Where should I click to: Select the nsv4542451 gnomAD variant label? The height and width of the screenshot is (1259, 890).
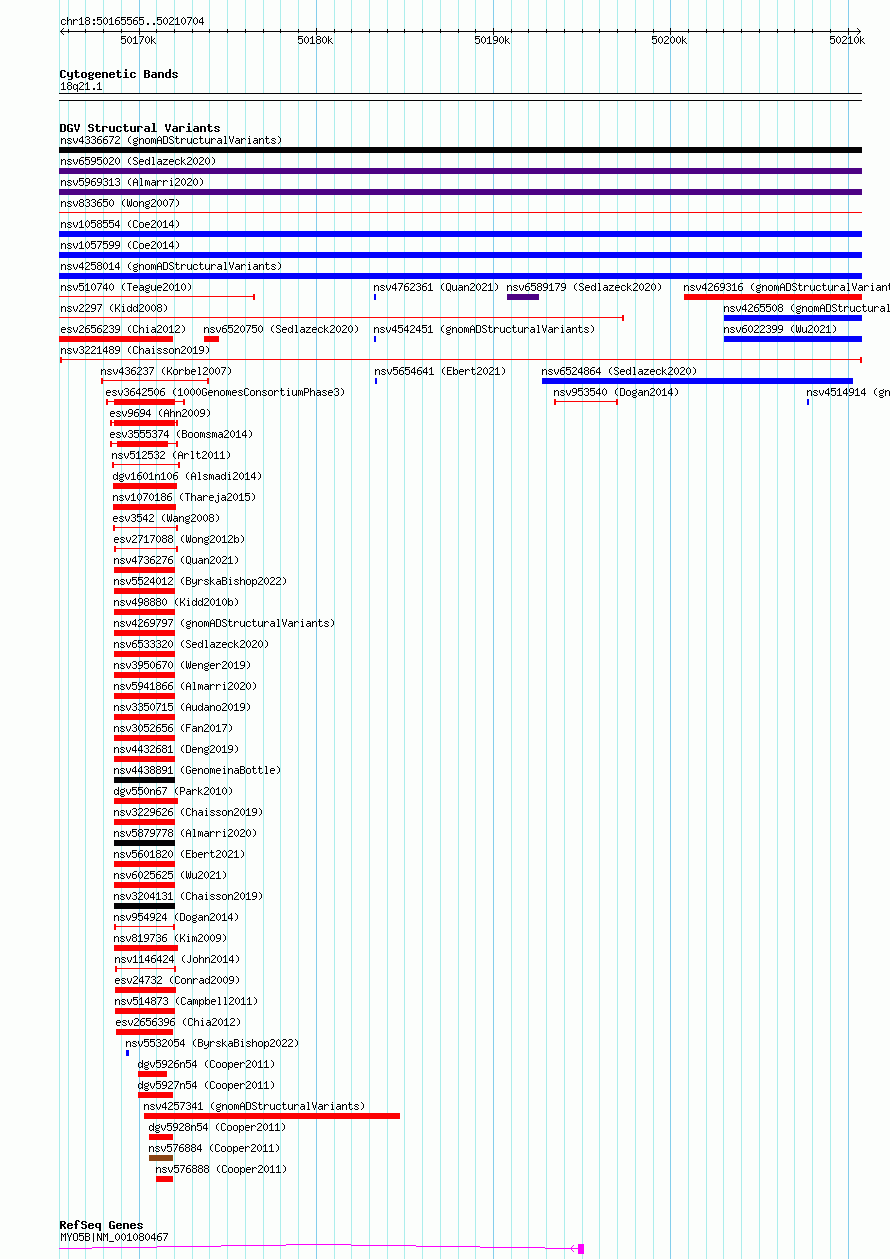[484, 329]
